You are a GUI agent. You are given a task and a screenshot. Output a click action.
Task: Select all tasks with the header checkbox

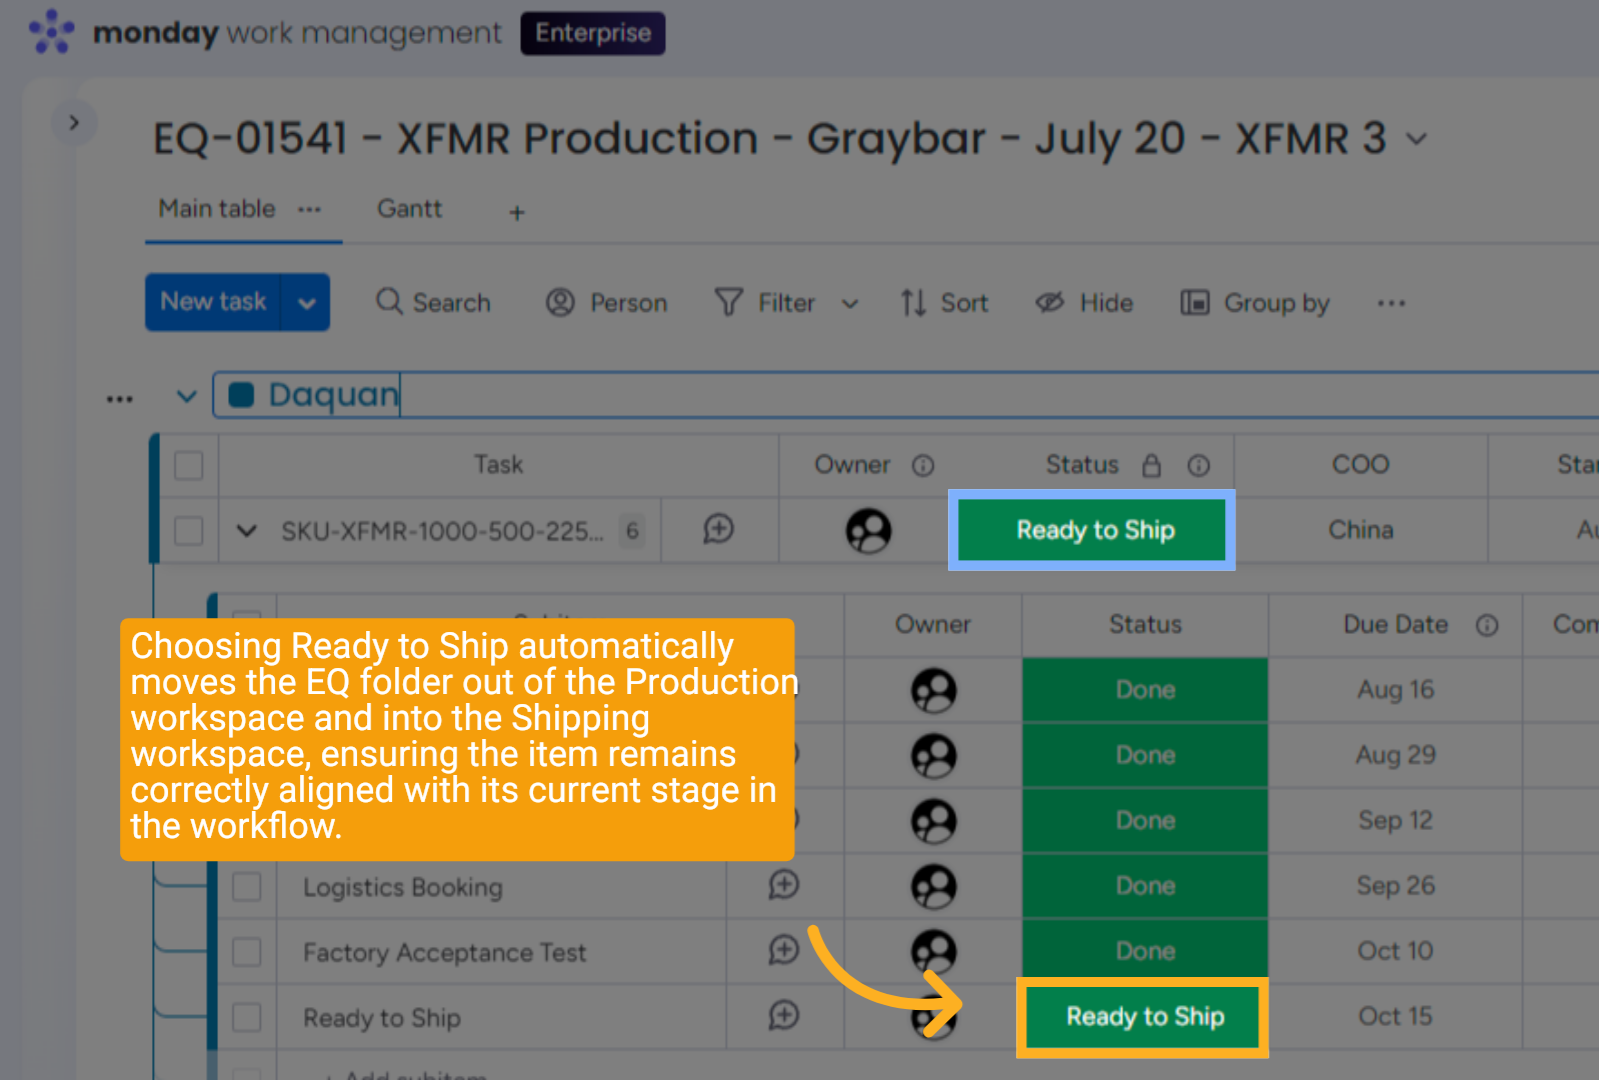pyautogui.click(x=189, y=465)
